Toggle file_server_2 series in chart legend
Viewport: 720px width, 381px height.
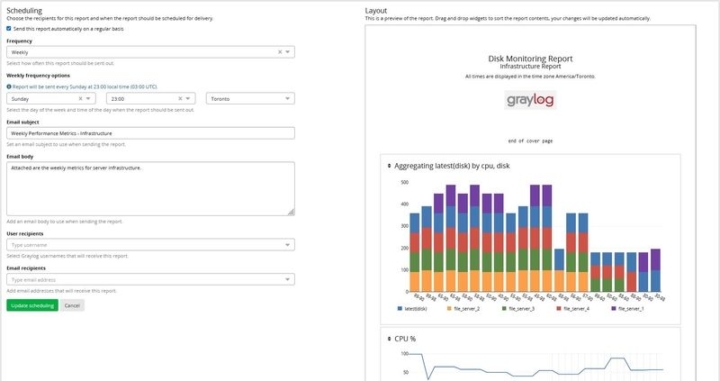coord(463,309)
